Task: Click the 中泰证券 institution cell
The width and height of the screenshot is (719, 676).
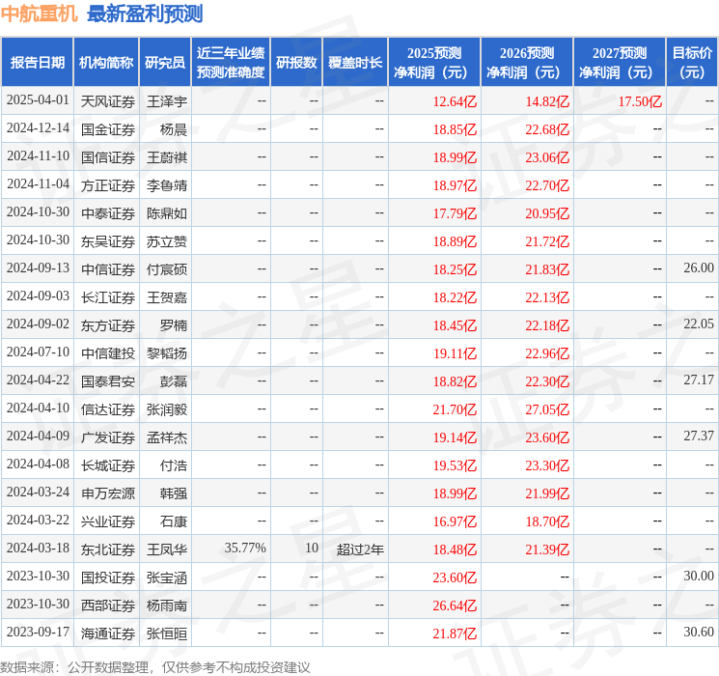Action: (108, 213)
